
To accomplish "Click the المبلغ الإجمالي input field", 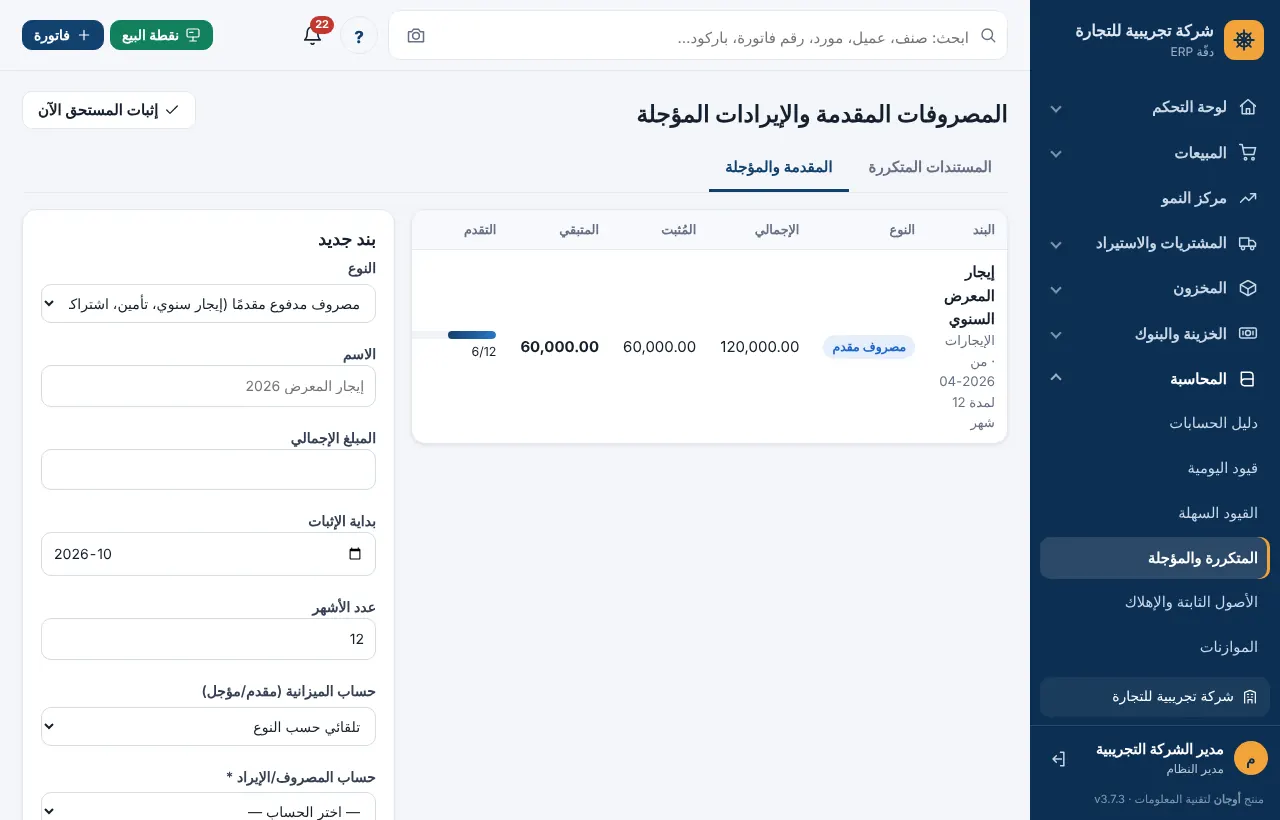I will coord(208,470).
